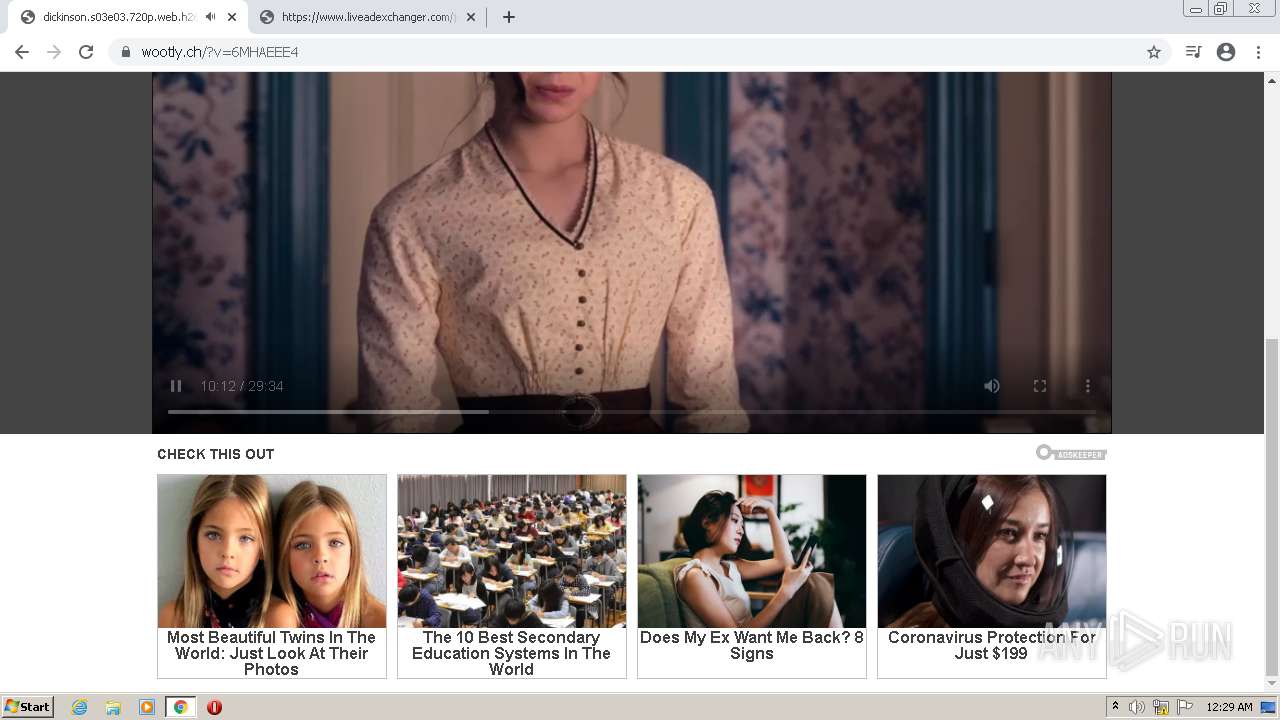Viewport: 1280px width, 720px height.
Task: Open a new browser tab
Action: [509, 17]
